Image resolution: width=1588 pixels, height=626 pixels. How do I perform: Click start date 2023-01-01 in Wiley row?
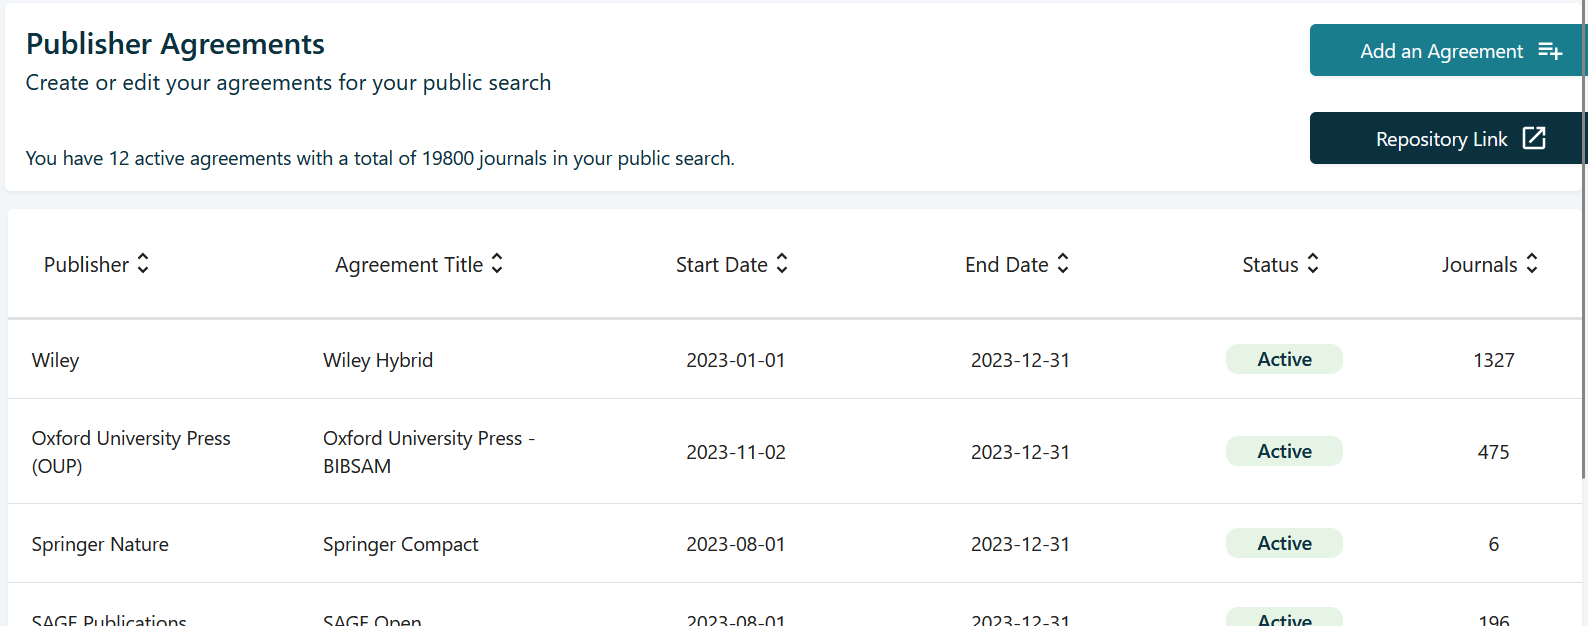(x=736, y=360)
